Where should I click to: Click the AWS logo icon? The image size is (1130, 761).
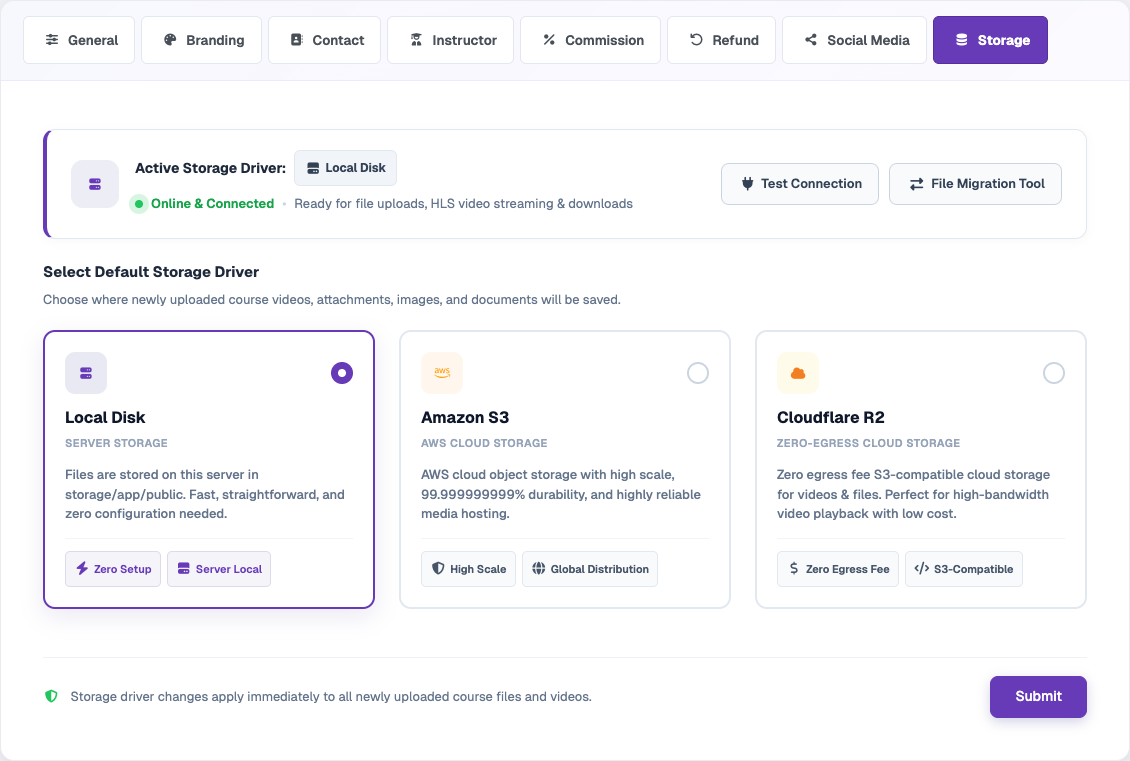click(x=442, y=373)
